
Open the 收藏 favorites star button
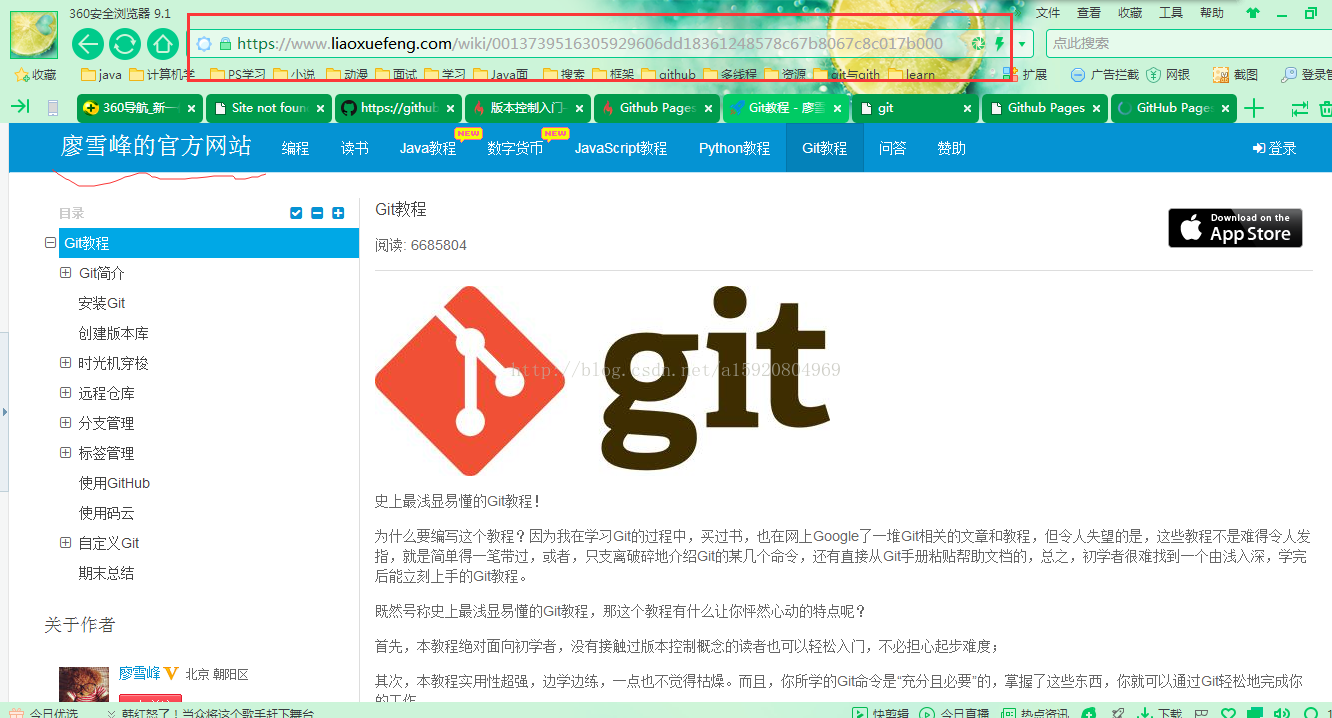point(36,74)
